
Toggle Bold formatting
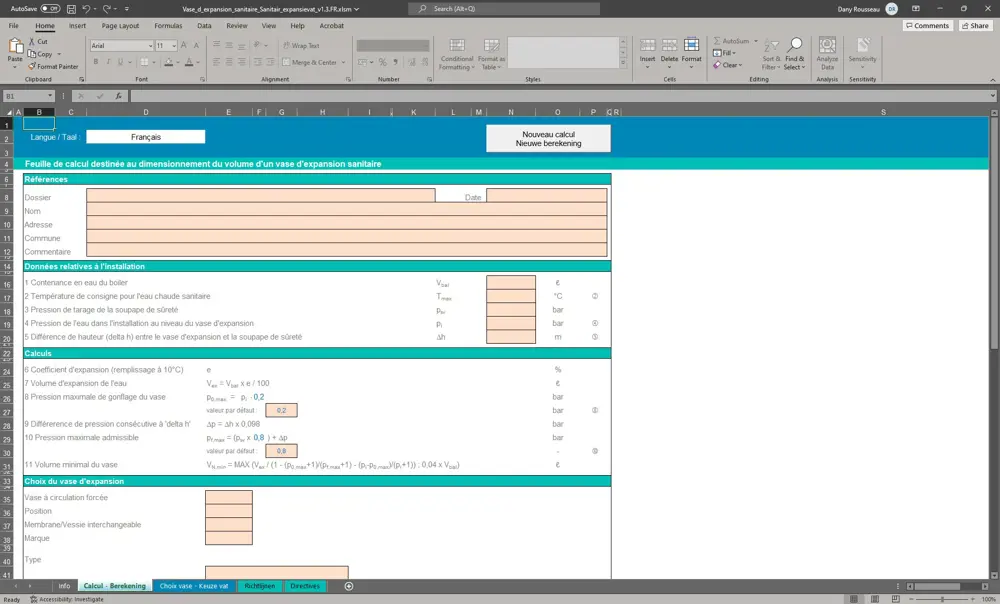click(x=96, y=62)
